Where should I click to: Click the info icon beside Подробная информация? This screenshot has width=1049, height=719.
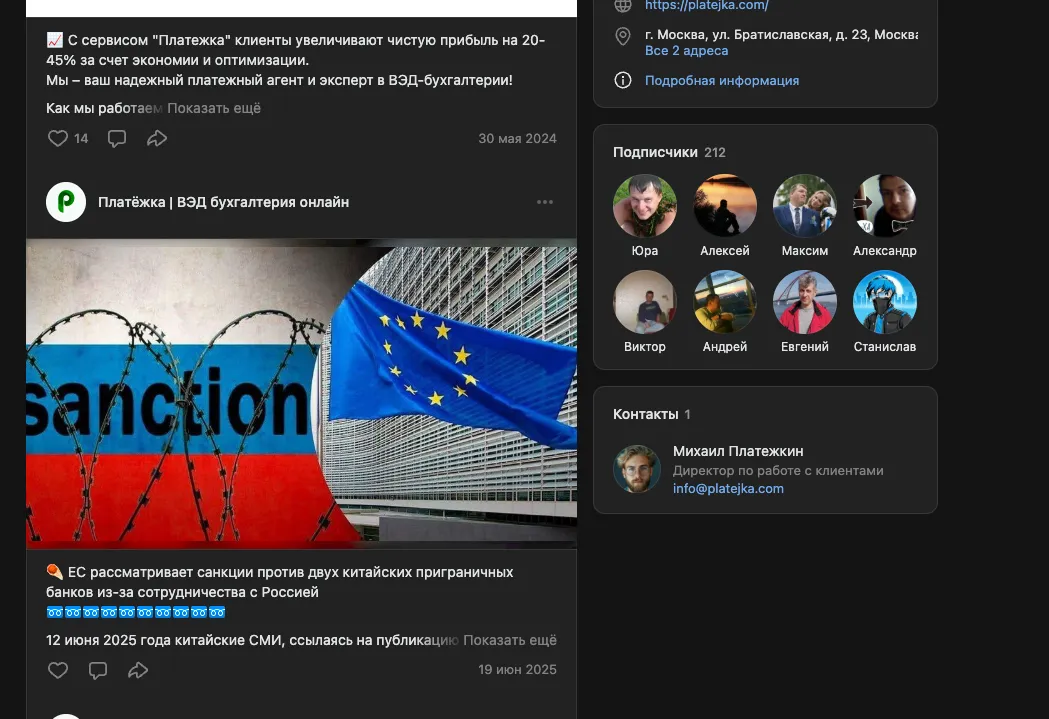click(x=622, y=80)
